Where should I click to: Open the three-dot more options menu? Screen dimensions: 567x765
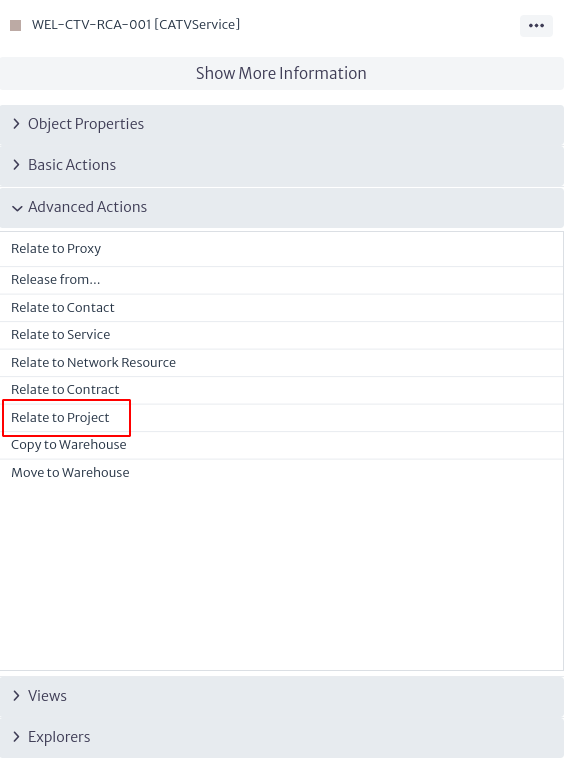pyautogui.click(x=536, y=25)
